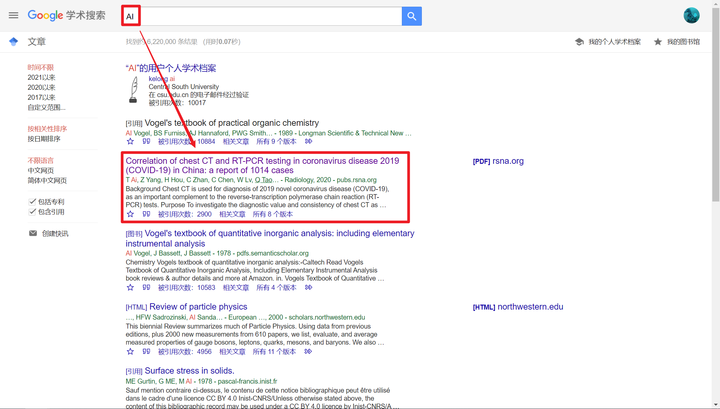View citations 被引用次数 2900

[185, 214]
